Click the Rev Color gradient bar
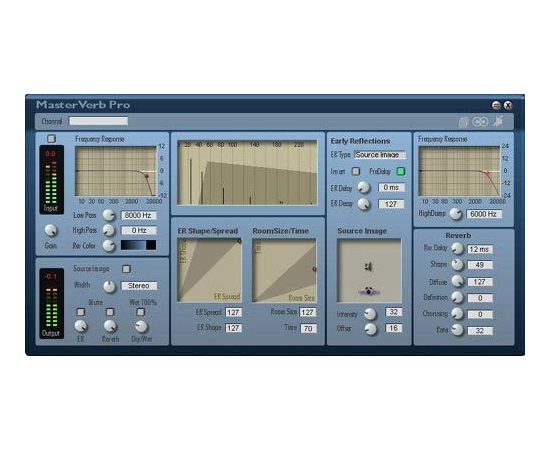550x450 pixels. 139,245
